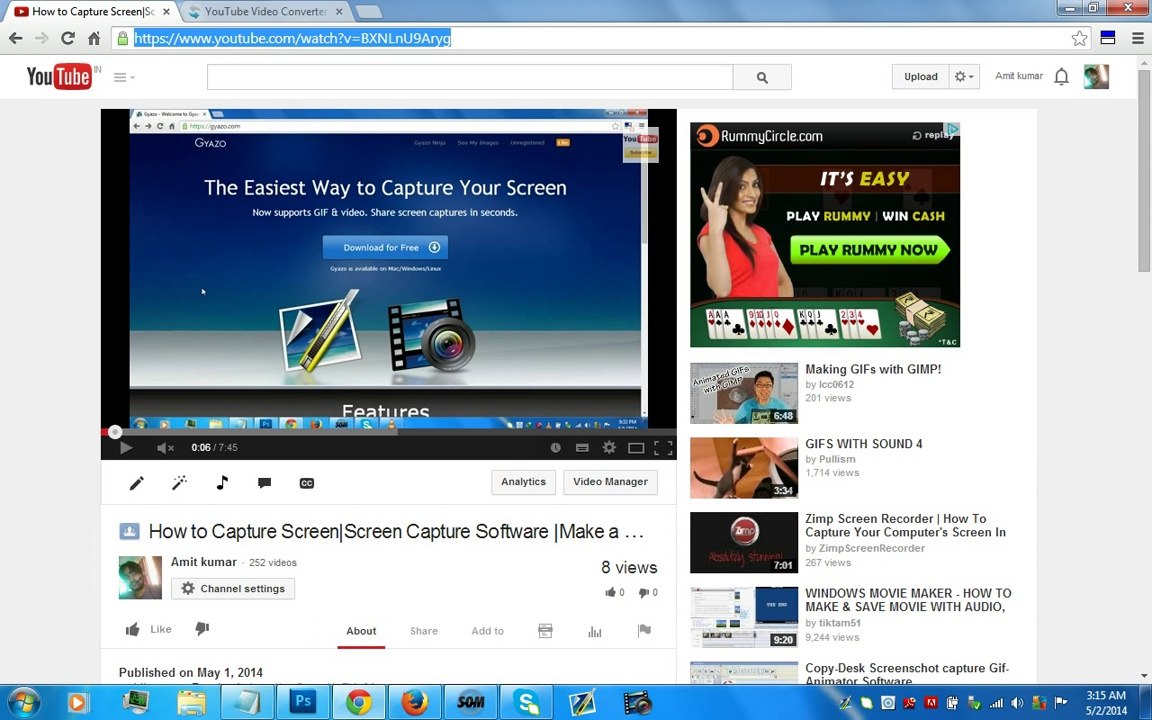Click the taskbar clock
1152x720 pixels.
(x=1106, y=703)
